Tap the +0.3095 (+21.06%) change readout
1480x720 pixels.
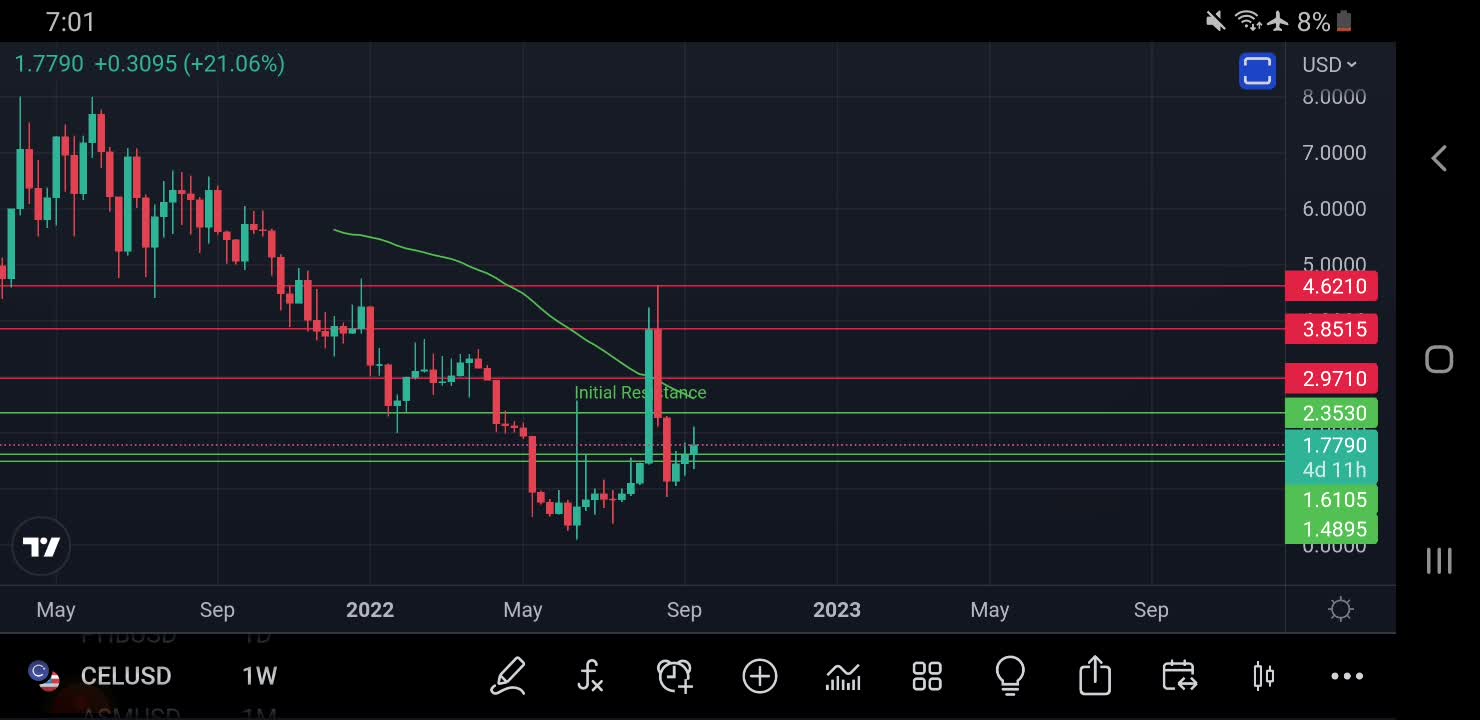coord(189,64)
